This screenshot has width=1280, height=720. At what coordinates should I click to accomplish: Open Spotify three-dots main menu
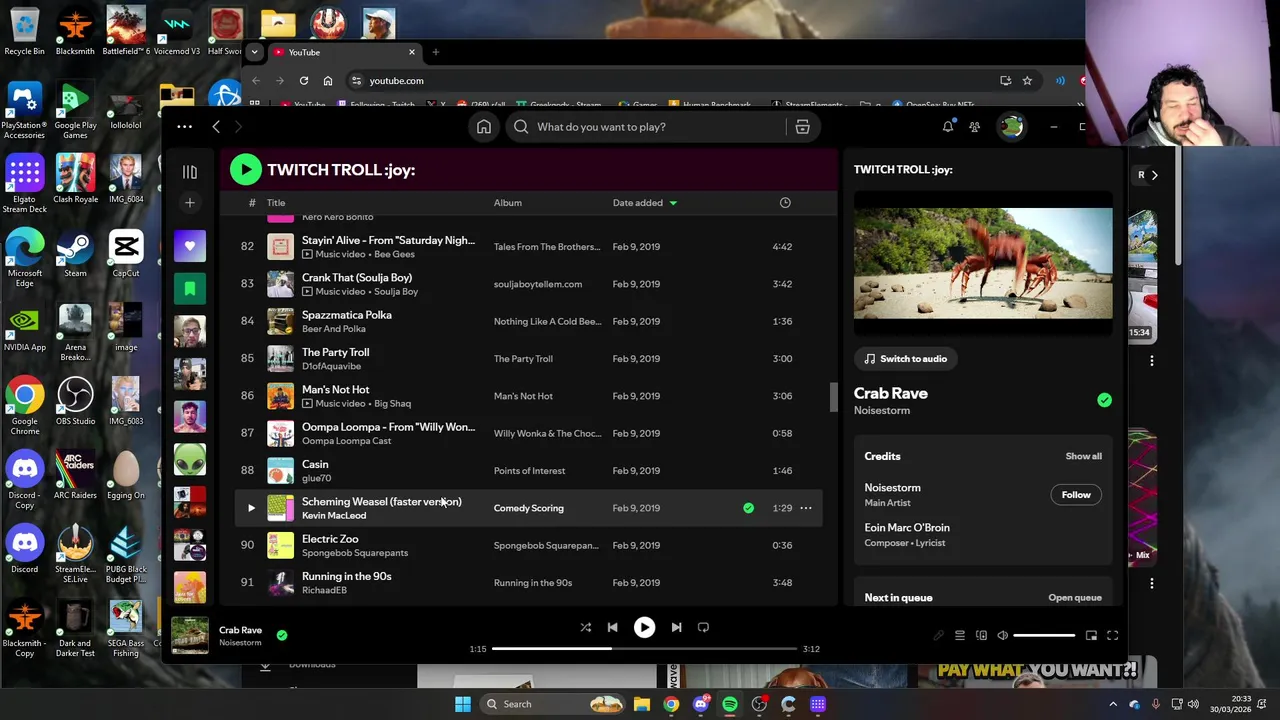tap(184, 127)
